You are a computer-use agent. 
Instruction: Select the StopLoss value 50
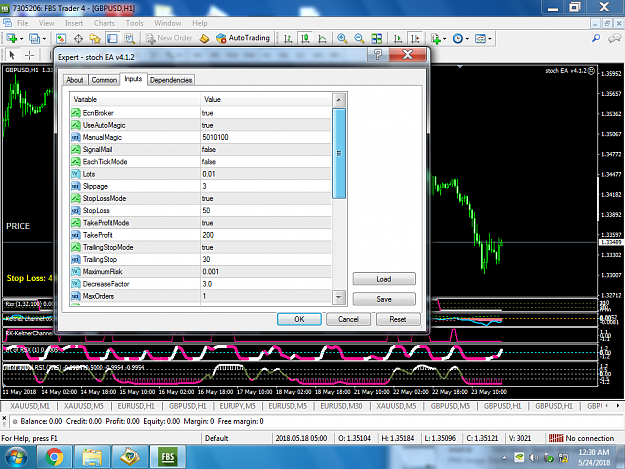tap(206, 210)
